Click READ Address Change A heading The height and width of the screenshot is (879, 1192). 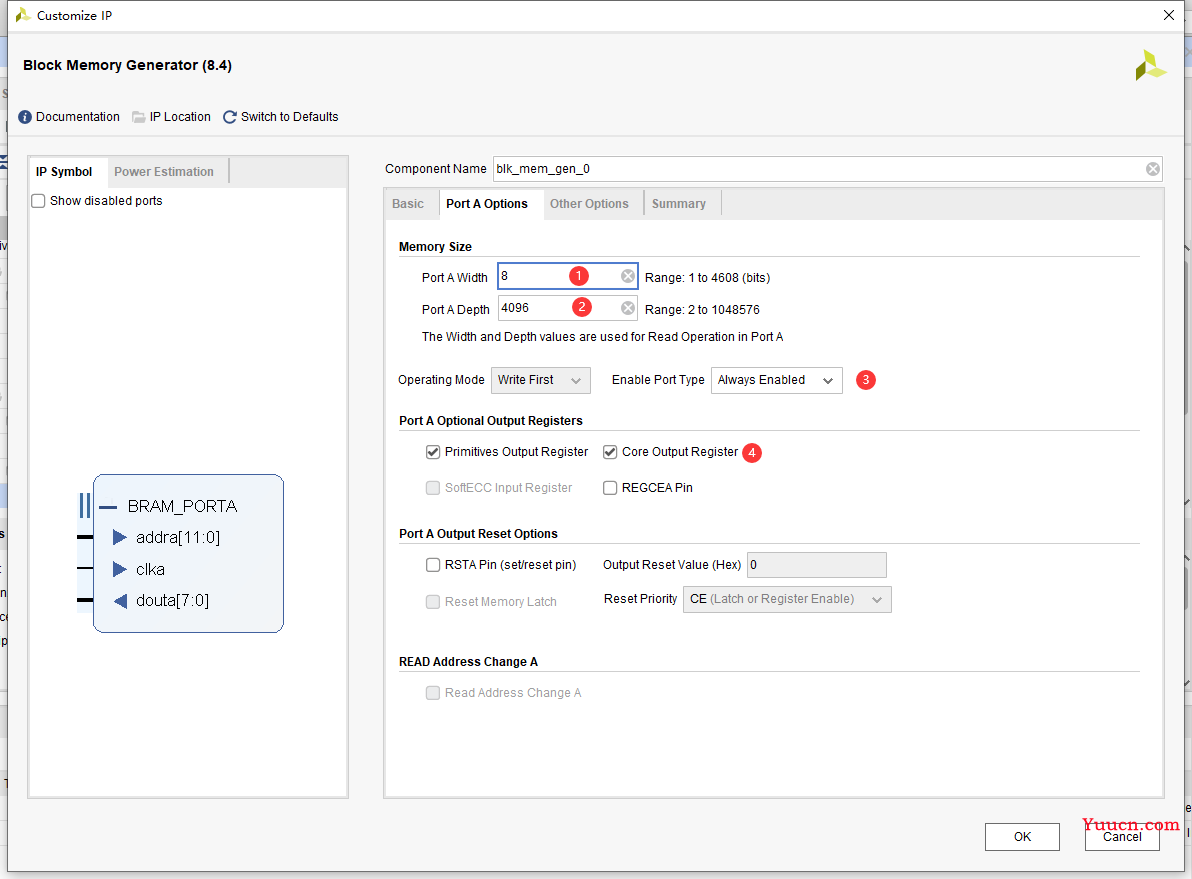click(x=468, y=662)
